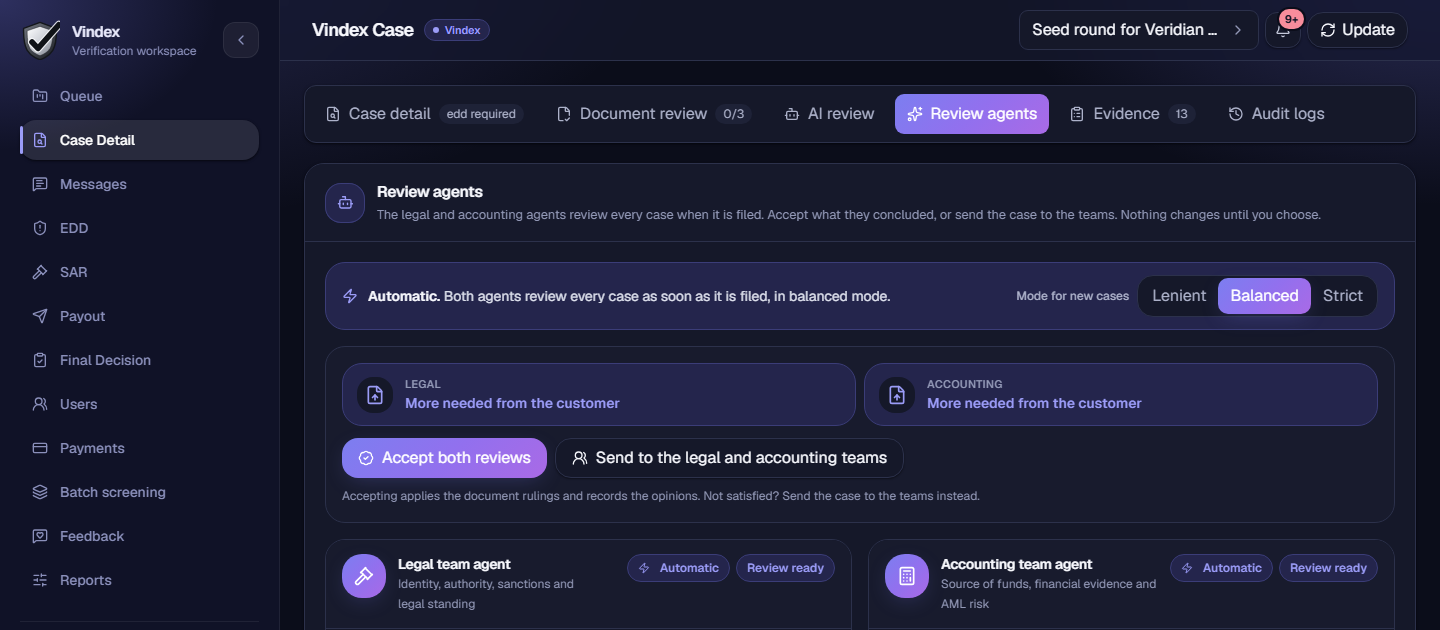
Task: Click Accept both reviews
Action: 444,458
